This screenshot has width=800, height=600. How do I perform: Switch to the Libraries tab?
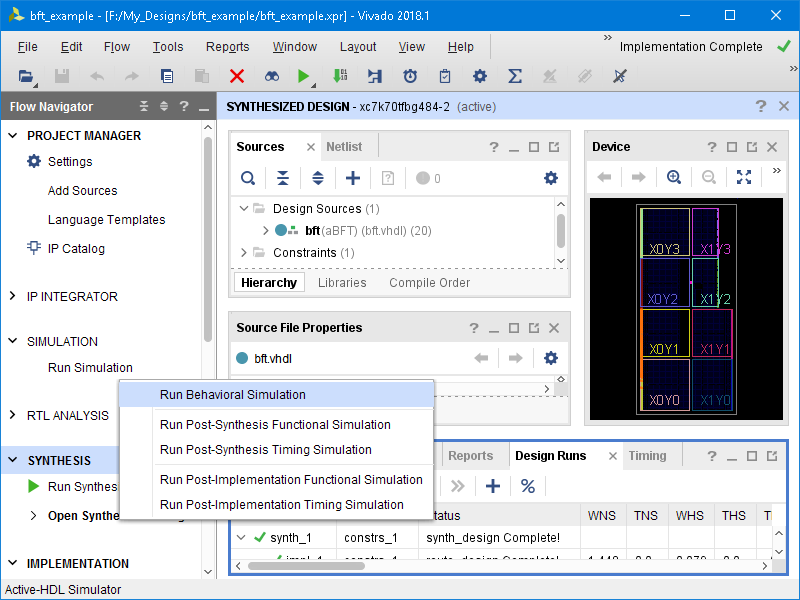click(x=342, y=283)
